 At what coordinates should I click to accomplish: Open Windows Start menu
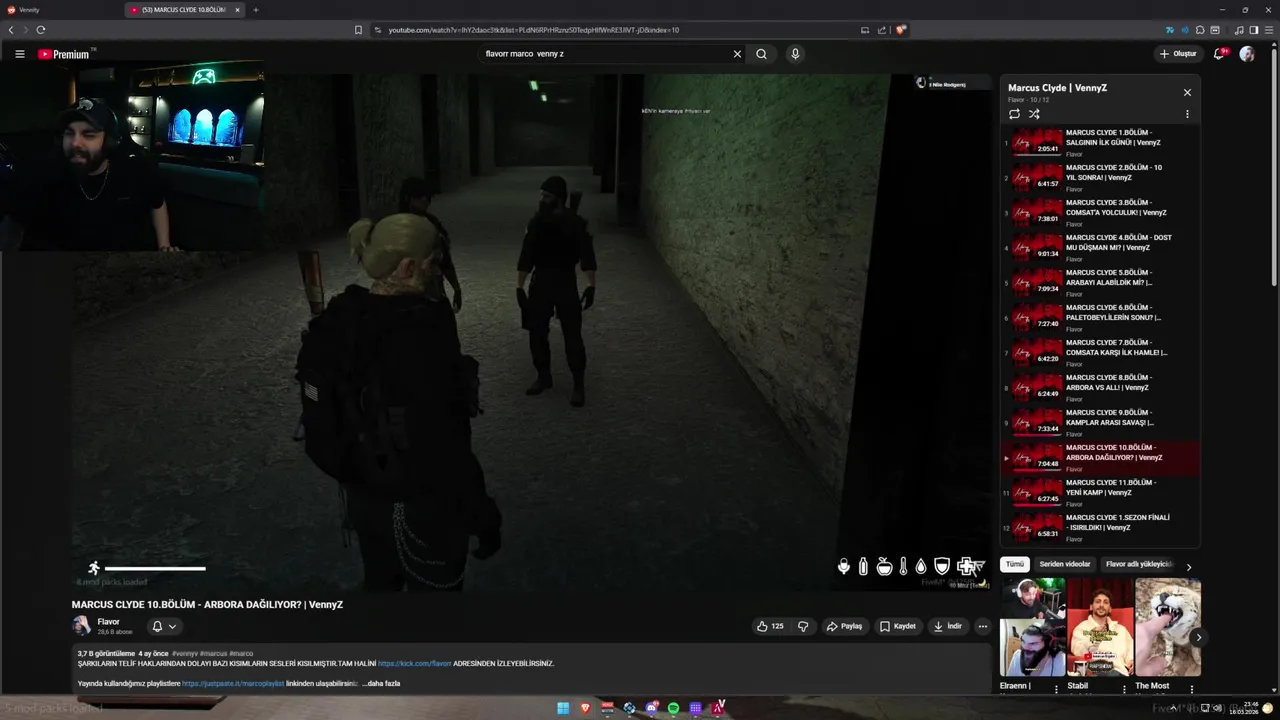(565, 708)
